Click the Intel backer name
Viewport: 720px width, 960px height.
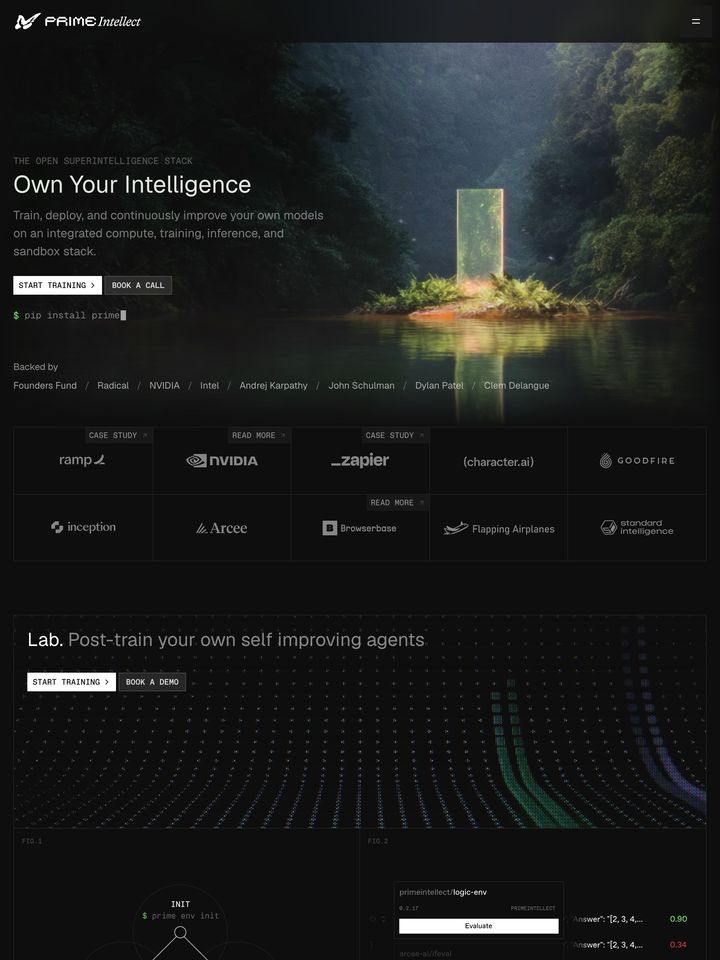coord(209,386)
